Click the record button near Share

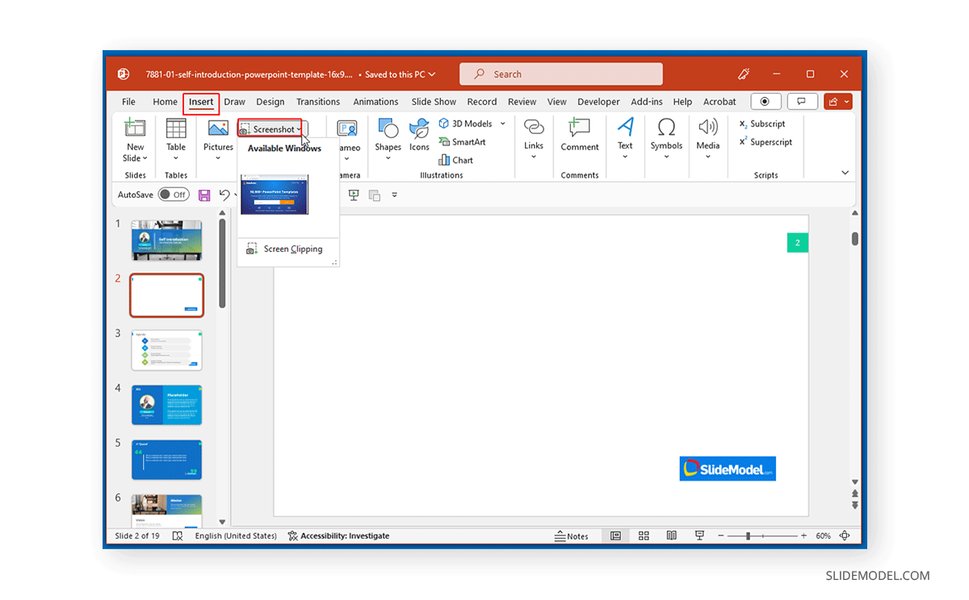pos(765,101)
